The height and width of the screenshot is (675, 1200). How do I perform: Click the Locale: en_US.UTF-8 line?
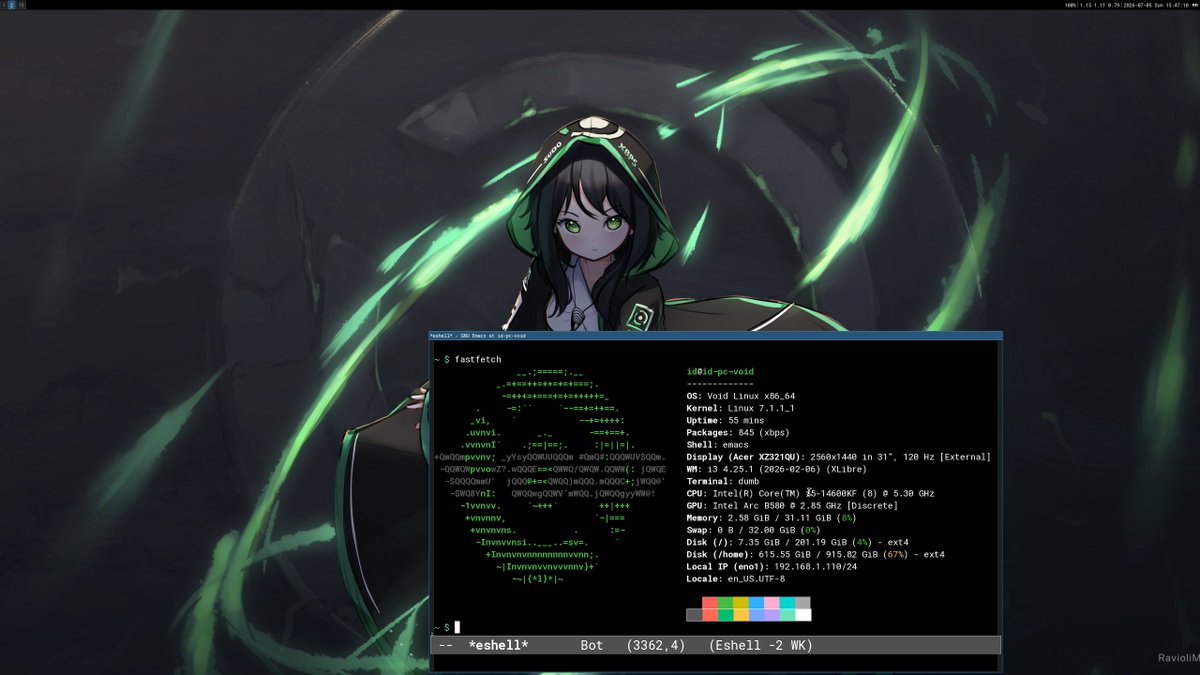[735, 579]
